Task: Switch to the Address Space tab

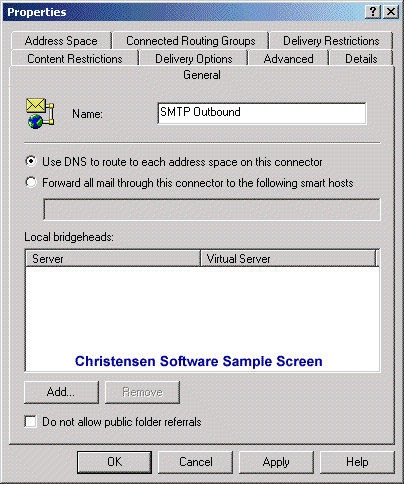Action: 61,41
